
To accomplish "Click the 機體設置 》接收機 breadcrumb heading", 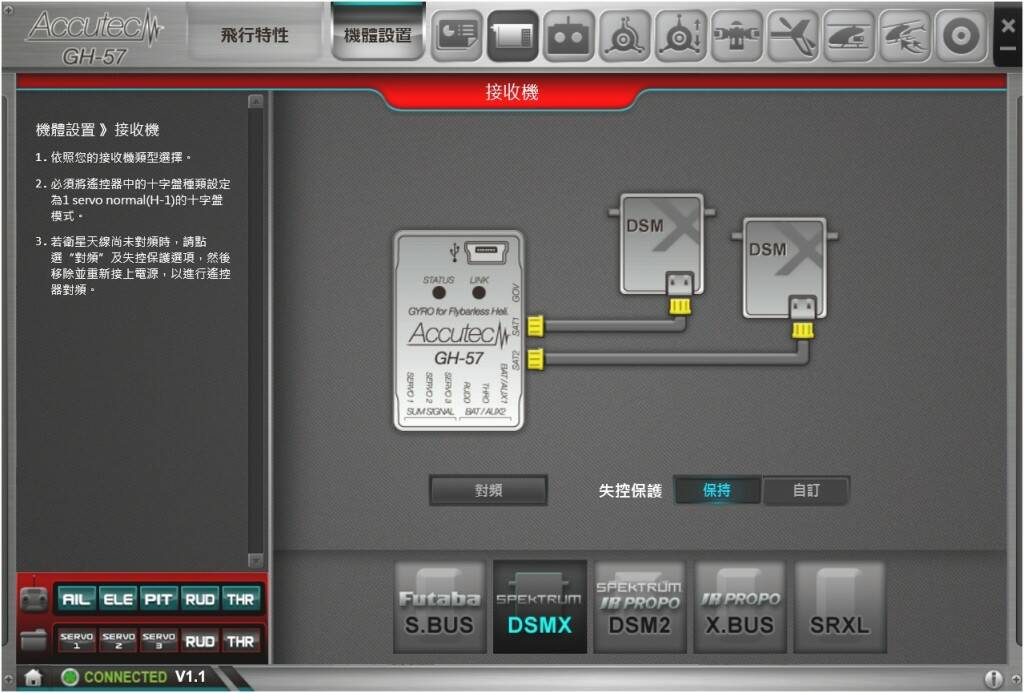I will click(97, 129).
